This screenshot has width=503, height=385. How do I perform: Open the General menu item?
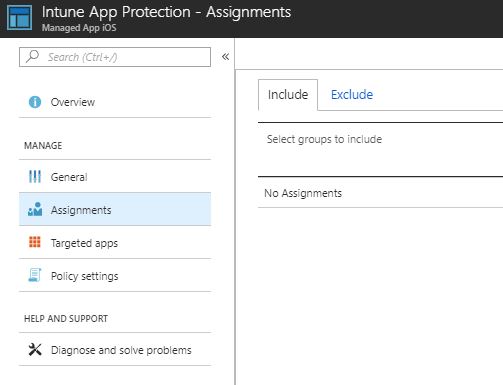(x=115, y=177)
